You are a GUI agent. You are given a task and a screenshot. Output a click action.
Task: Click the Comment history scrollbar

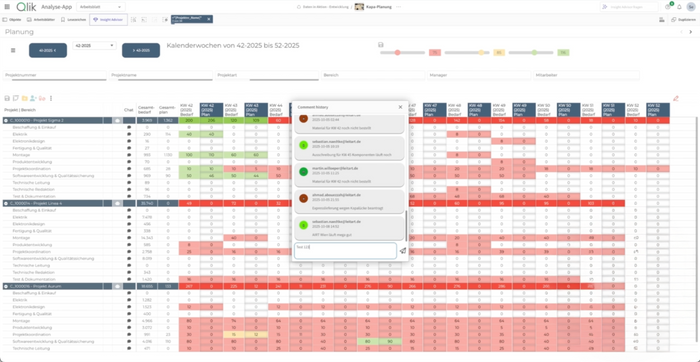click(406, 225)
